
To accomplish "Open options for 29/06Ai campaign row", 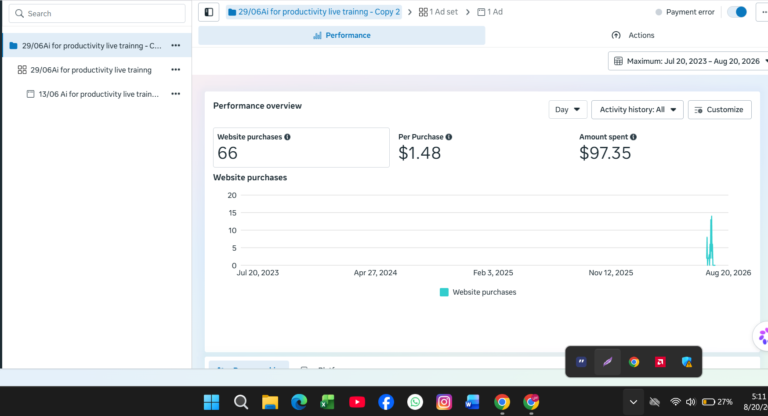I will [175, 46].
